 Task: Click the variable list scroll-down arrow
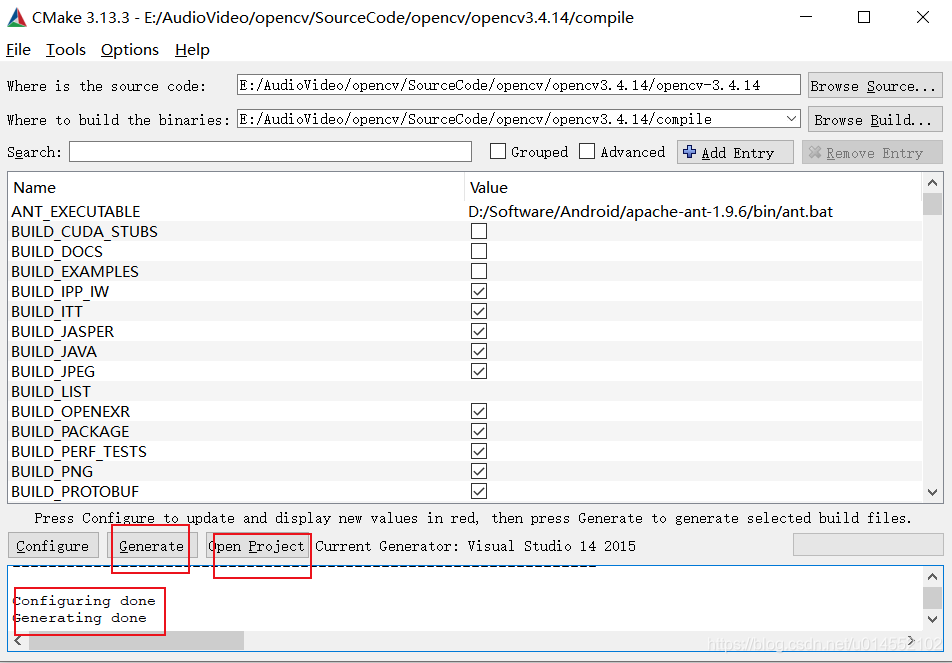pyautogui.click(x=933, y=492)
